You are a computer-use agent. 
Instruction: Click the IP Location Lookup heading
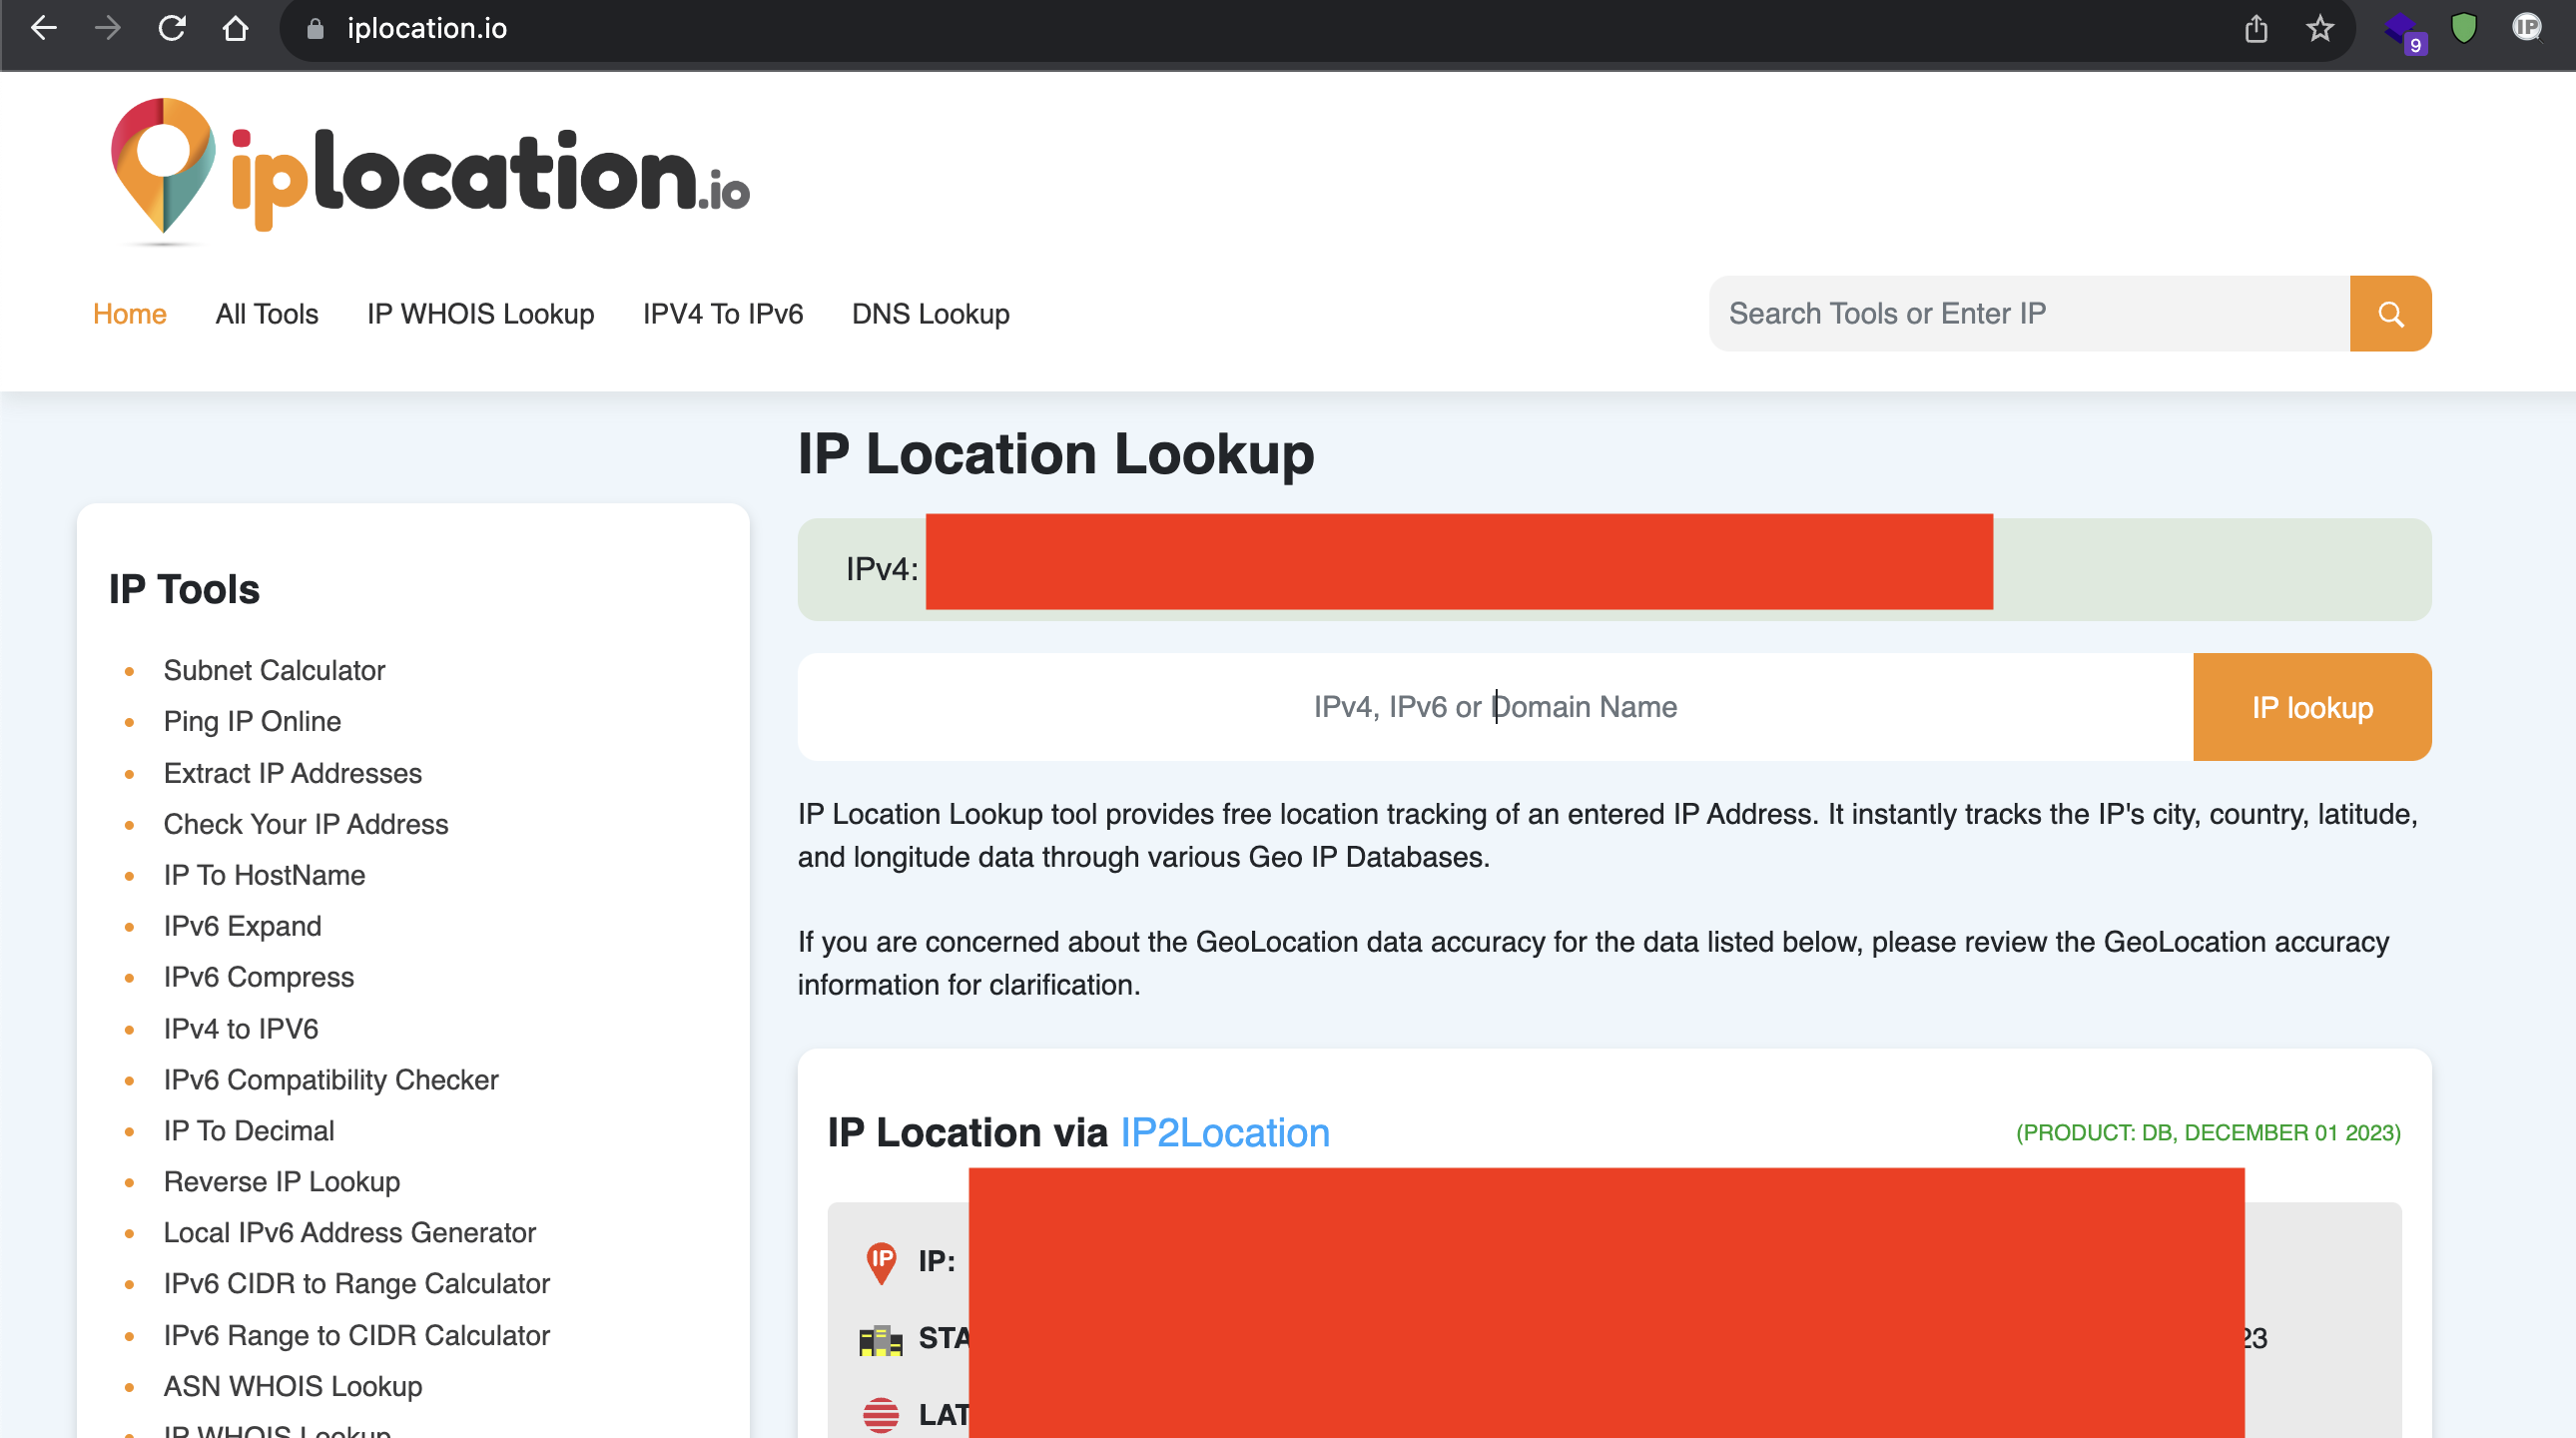tap(1056, 455)
